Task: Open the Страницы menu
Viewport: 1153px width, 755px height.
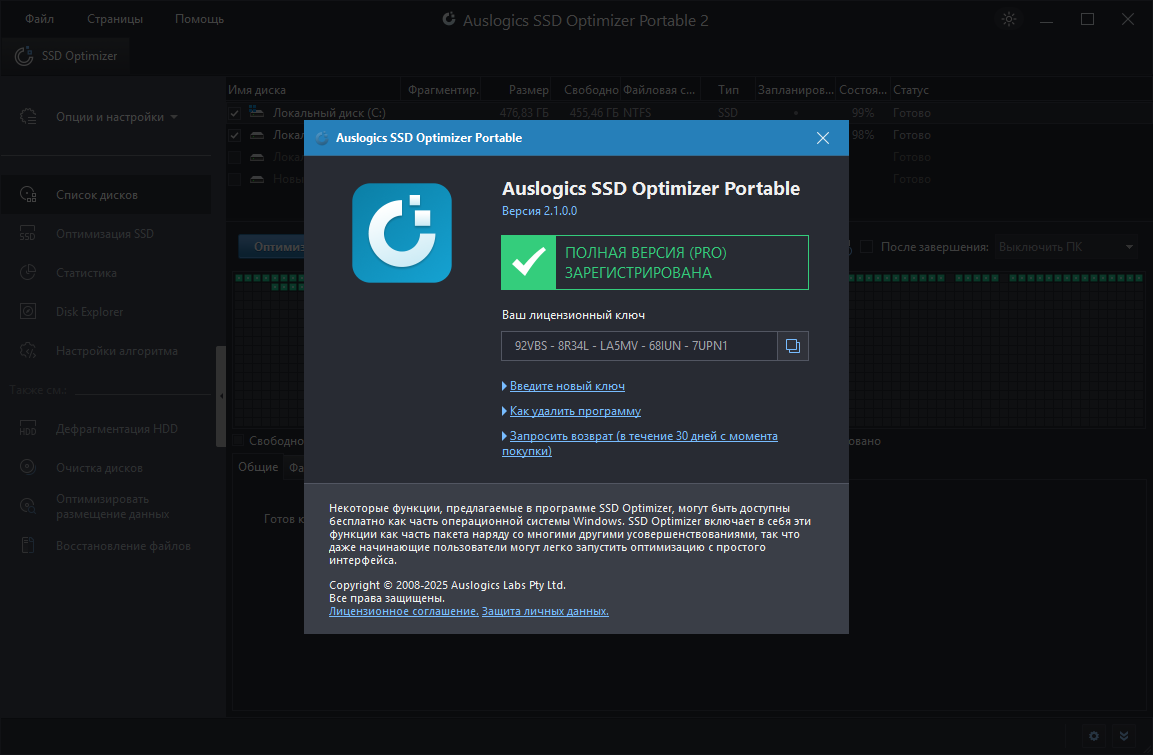Action: [x=115, y=19]
